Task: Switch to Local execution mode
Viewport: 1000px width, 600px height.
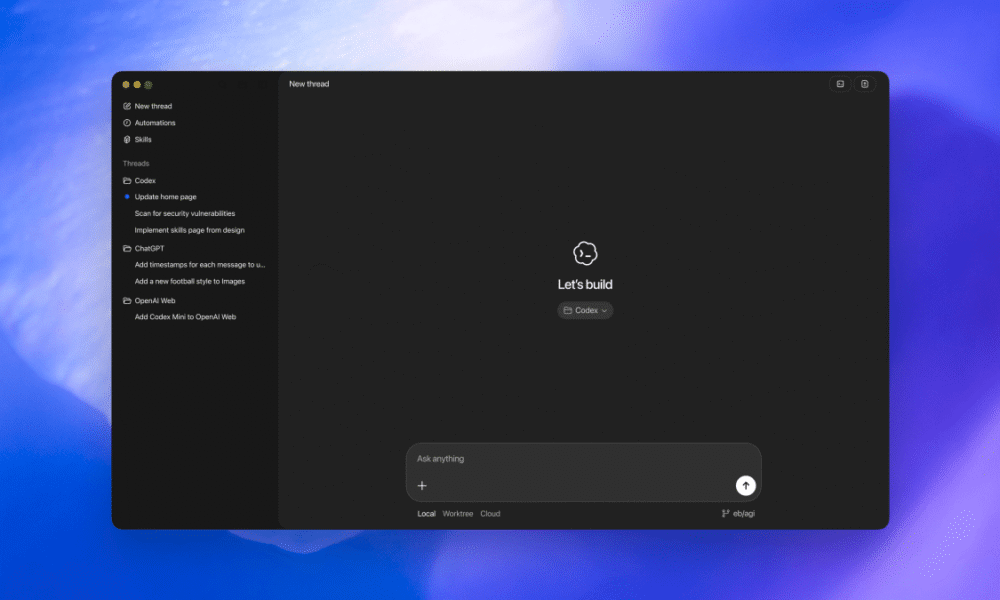Action: tap(426, 514)
